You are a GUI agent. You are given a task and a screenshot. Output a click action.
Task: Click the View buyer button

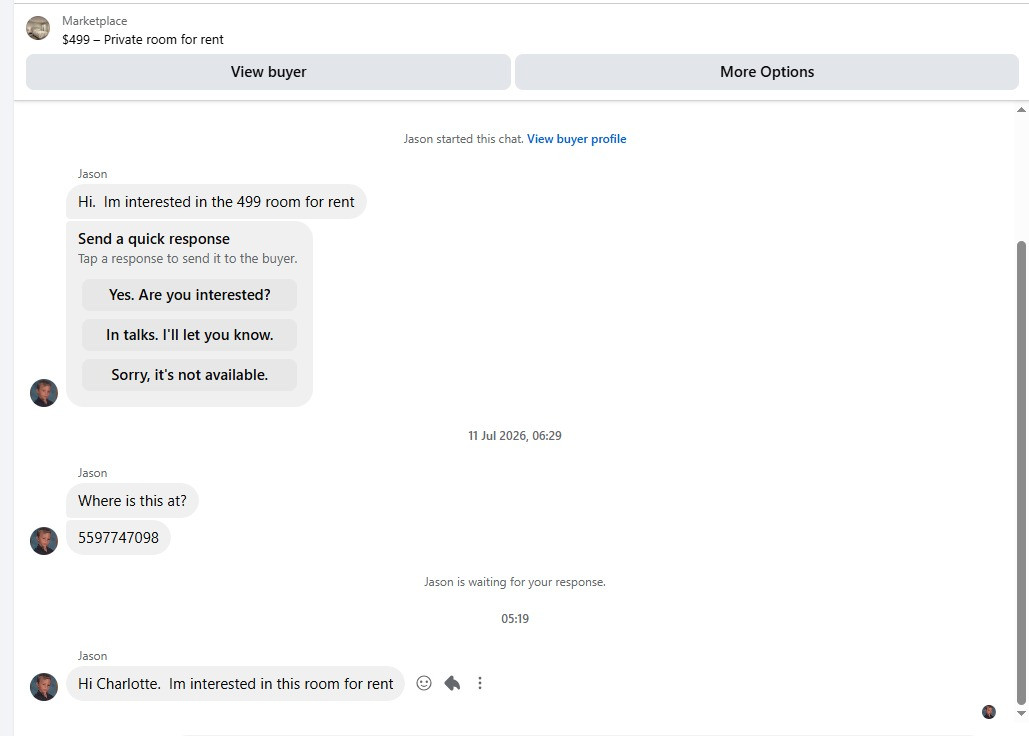click(268, 72)
